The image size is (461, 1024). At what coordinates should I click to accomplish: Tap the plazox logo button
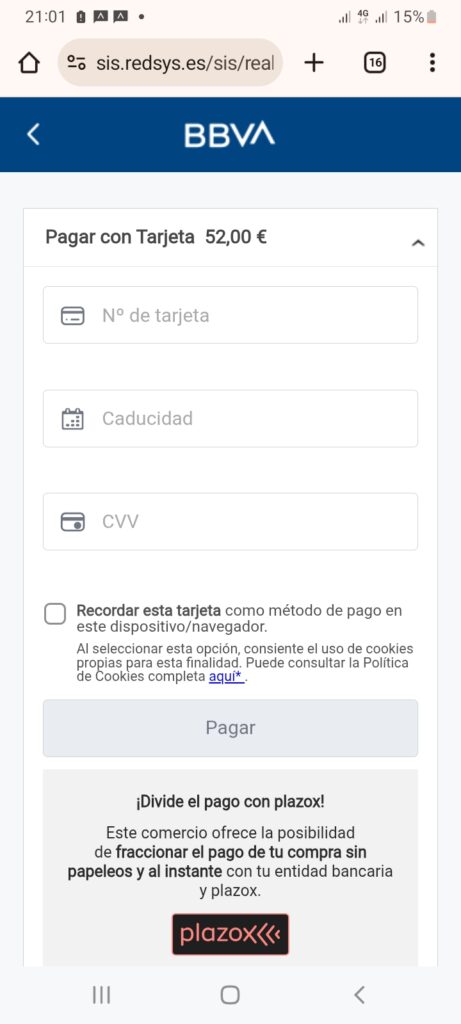point(230,935)
